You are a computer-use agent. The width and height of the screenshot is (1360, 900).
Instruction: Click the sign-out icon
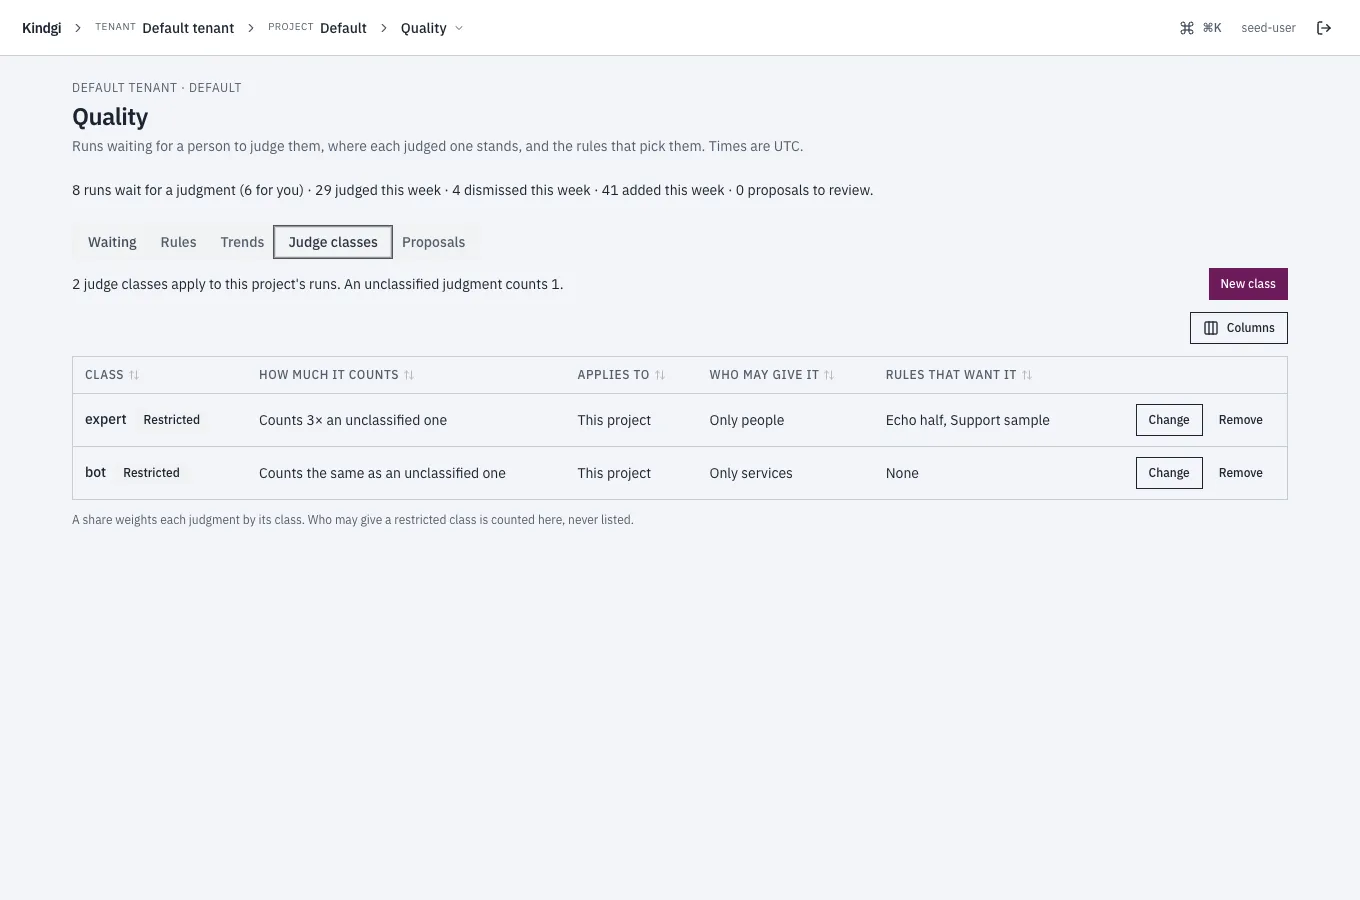point(1324,28)
